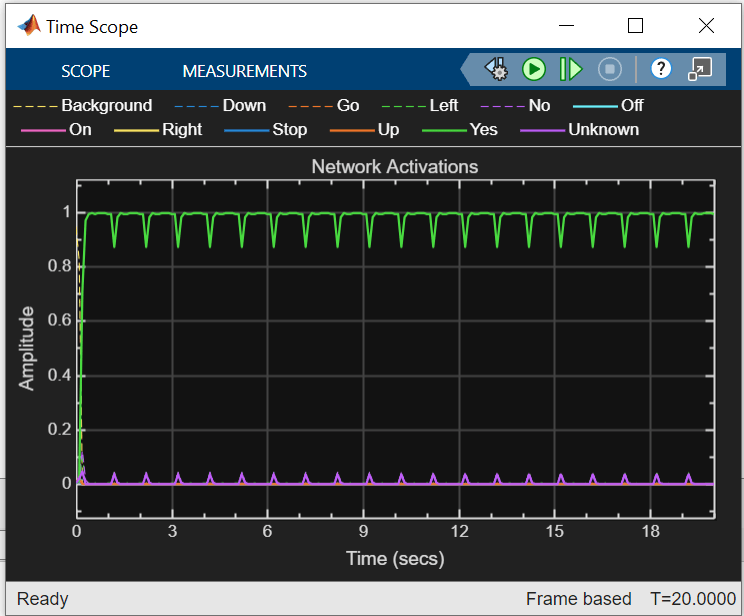Open the Help question mark icon

(660, 69)
